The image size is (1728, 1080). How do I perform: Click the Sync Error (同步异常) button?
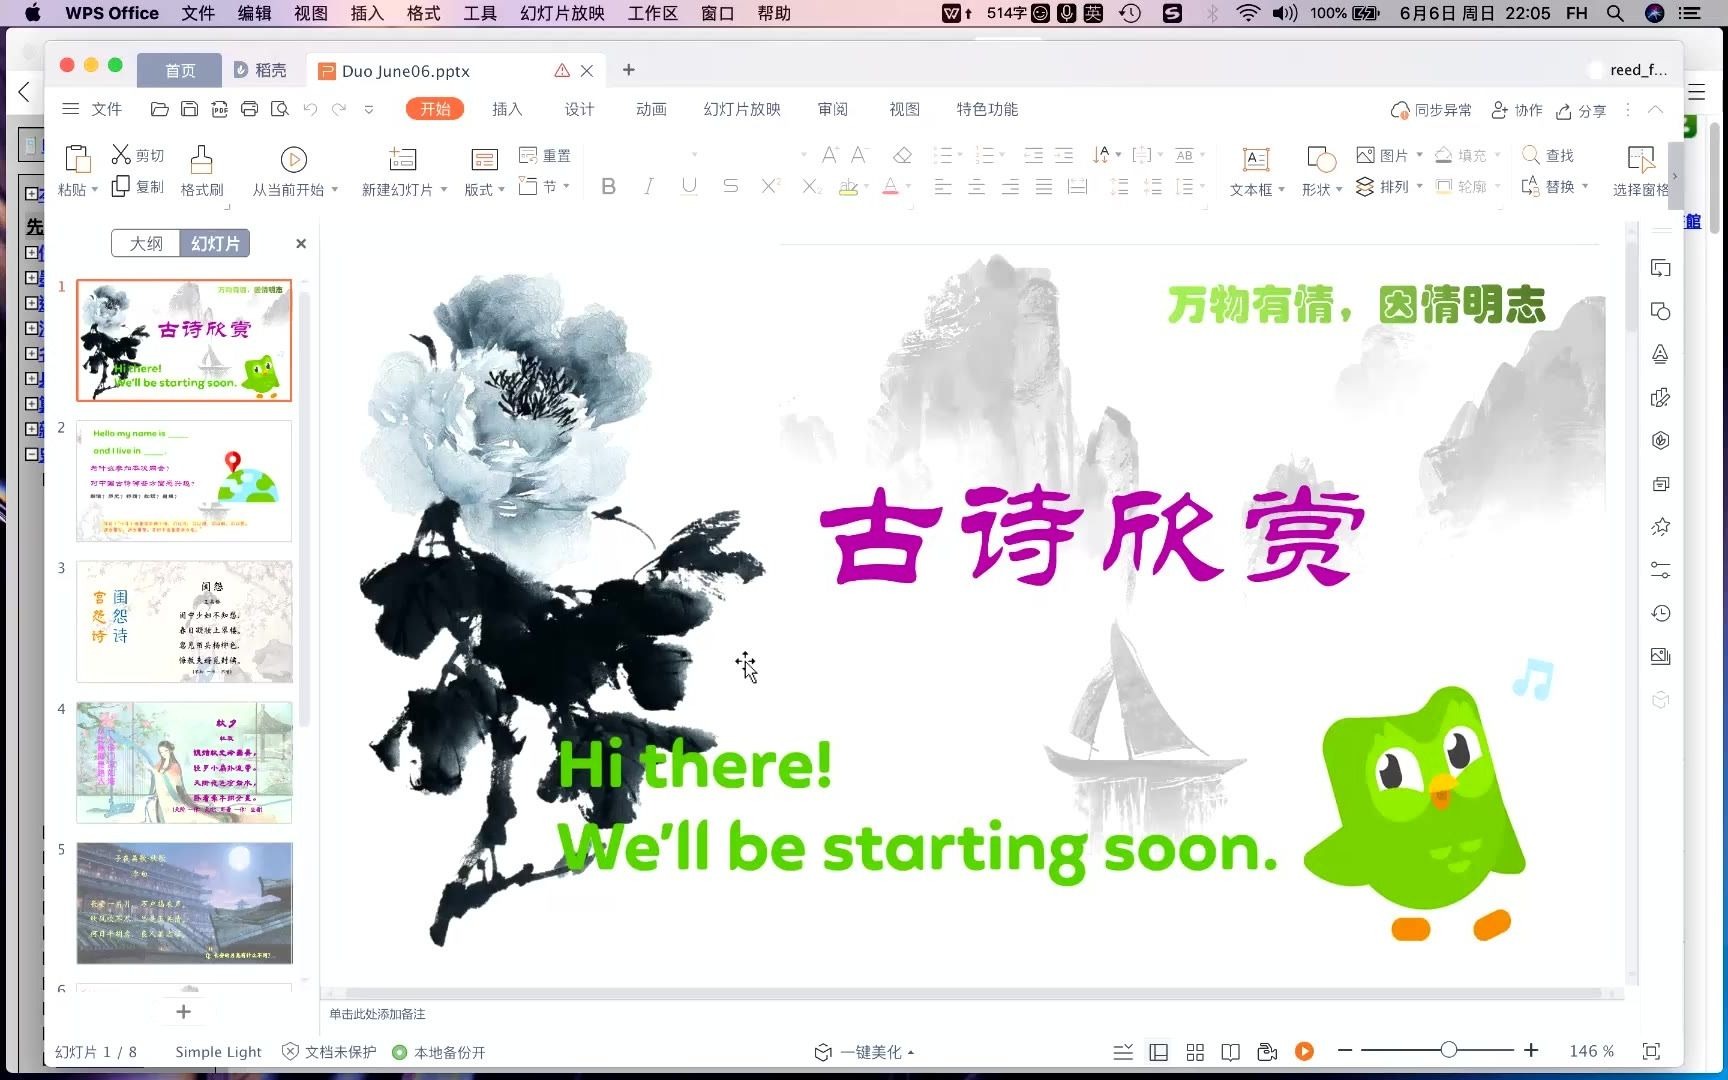1431,110
